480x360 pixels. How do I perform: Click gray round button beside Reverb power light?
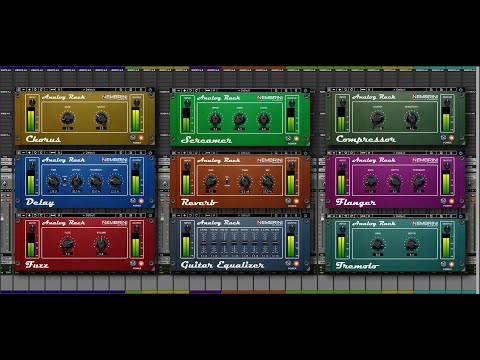pyautogui.click(x=288, y=201)
